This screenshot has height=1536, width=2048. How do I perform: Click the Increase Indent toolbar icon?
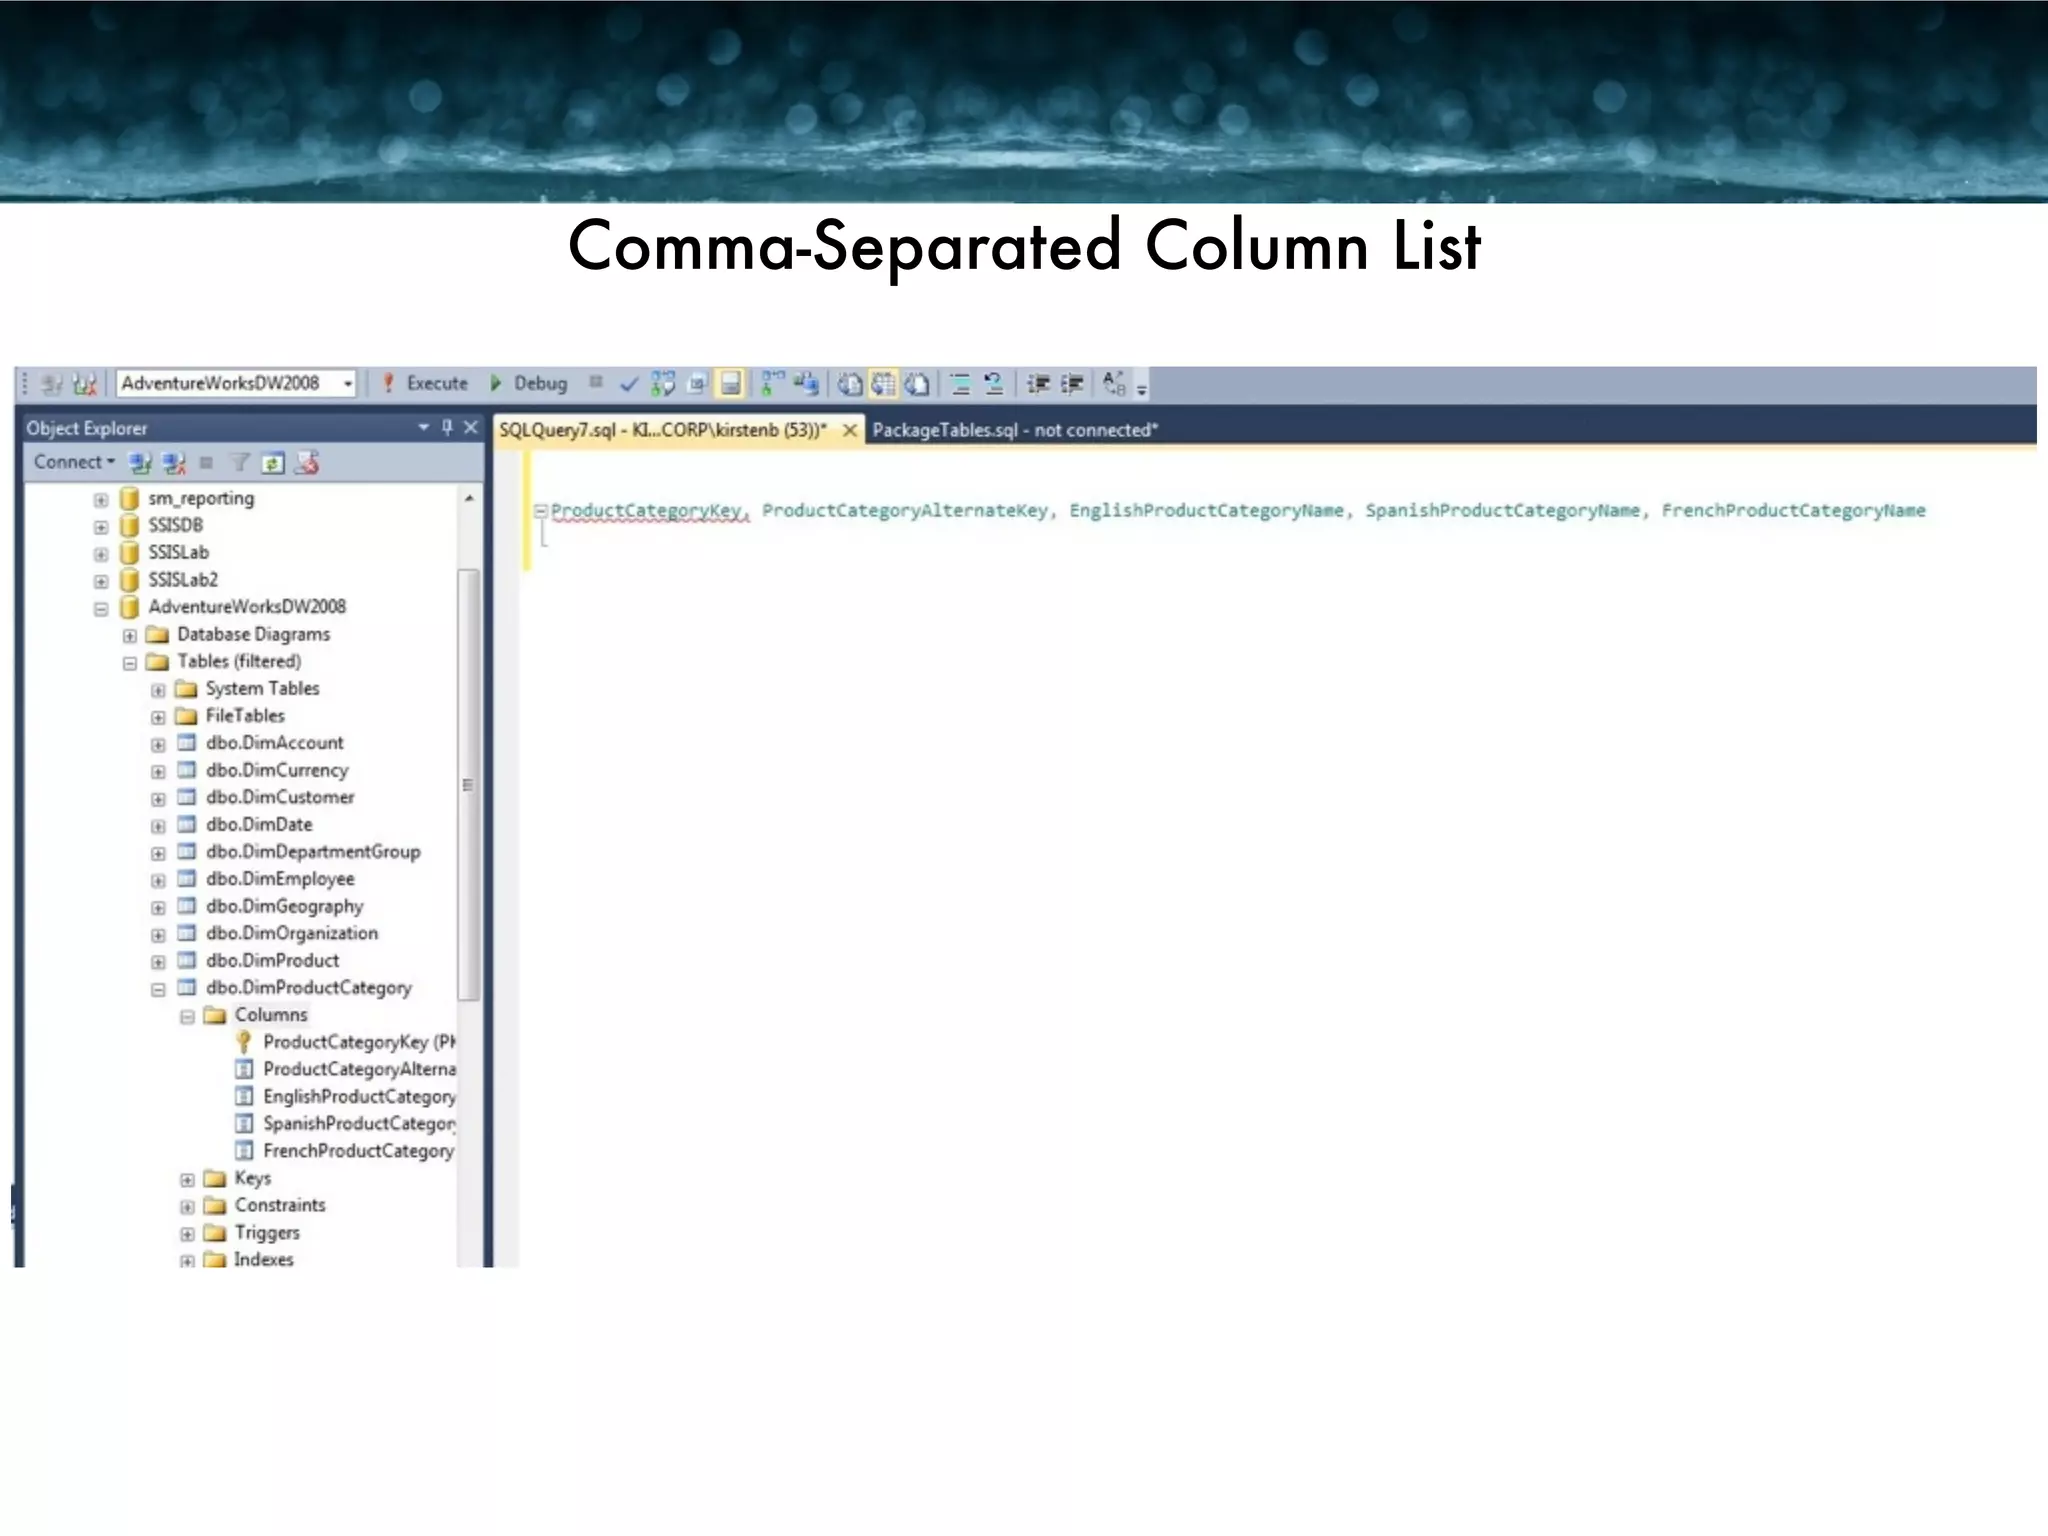tap(1072, 384)
